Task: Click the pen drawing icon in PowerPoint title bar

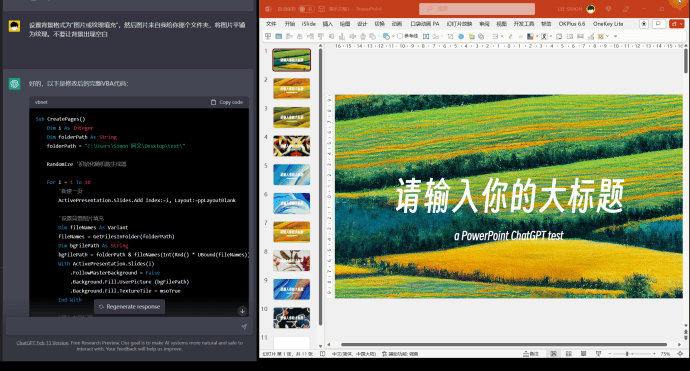Action: (x=626, y=9)
